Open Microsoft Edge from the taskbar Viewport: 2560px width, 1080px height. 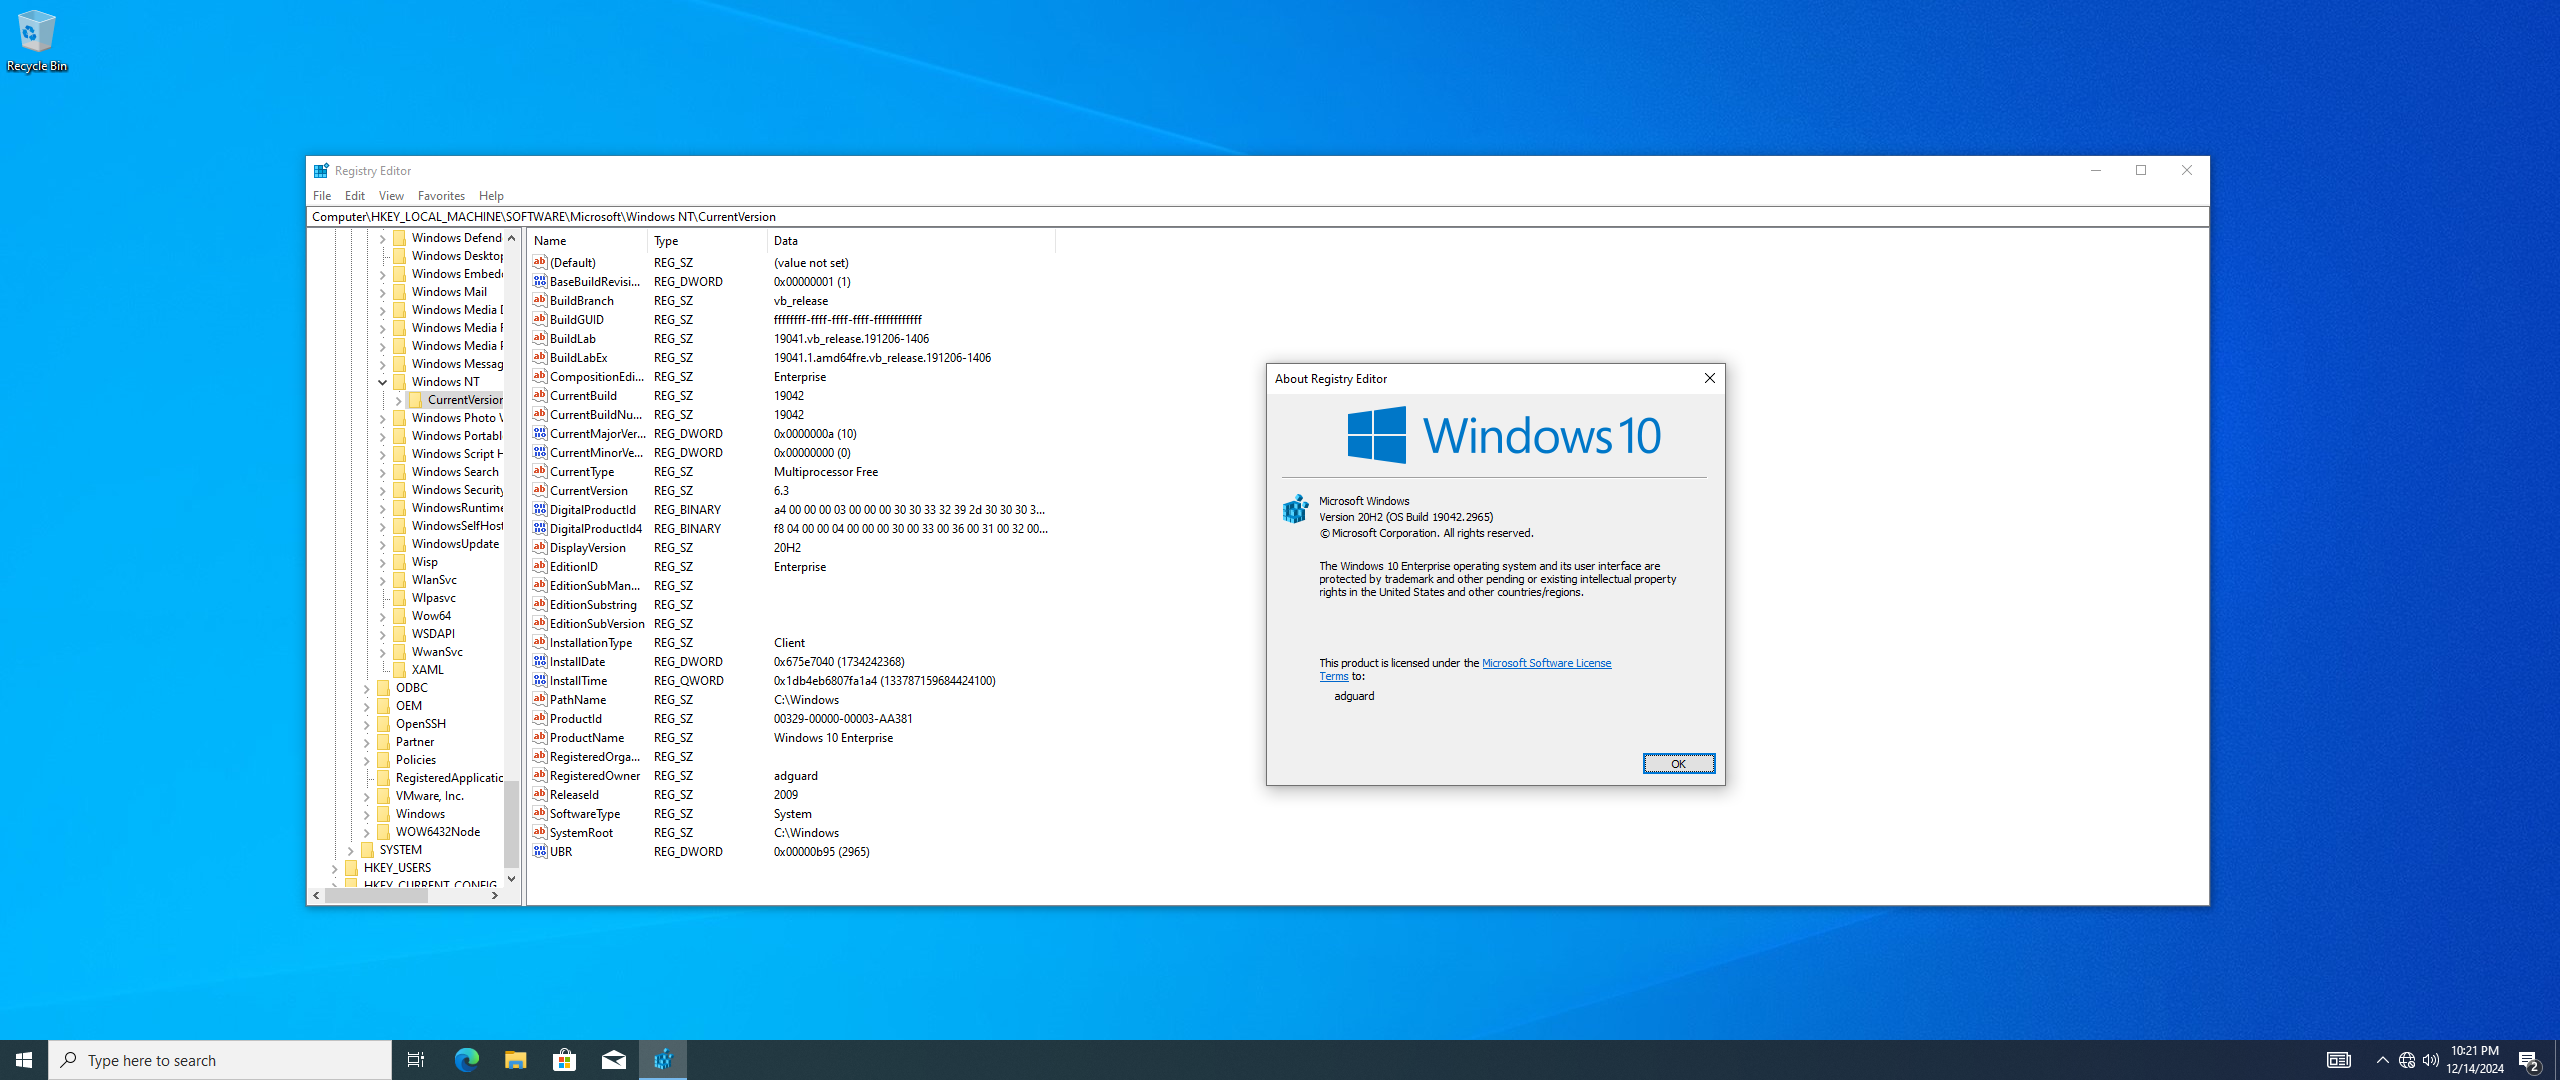466,1060
